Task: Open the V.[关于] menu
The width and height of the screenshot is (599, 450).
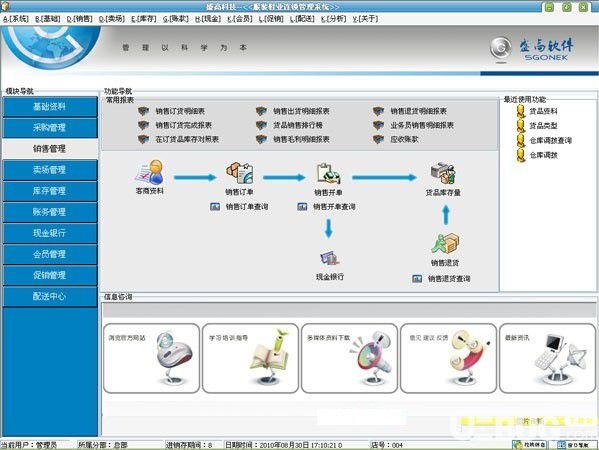Action: [365, 19]
